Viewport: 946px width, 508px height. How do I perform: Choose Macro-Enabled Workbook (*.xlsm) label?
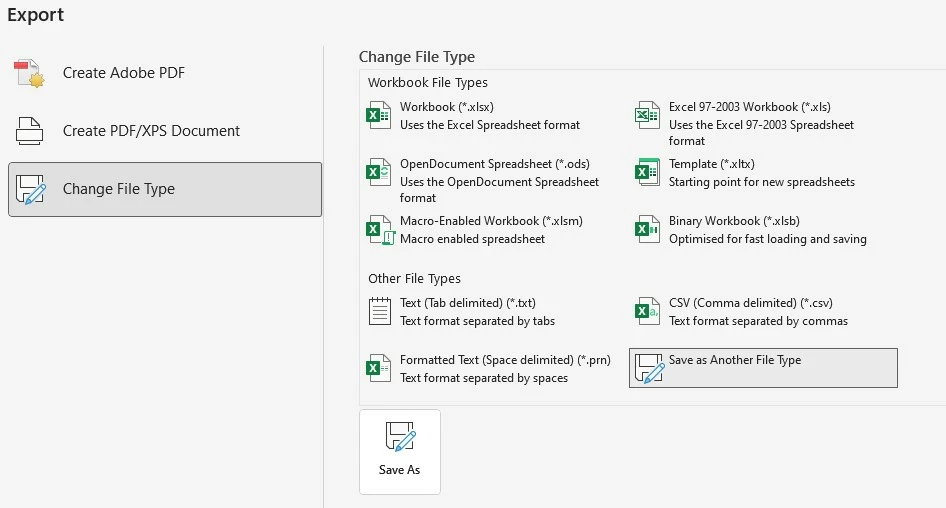point(491,221)
